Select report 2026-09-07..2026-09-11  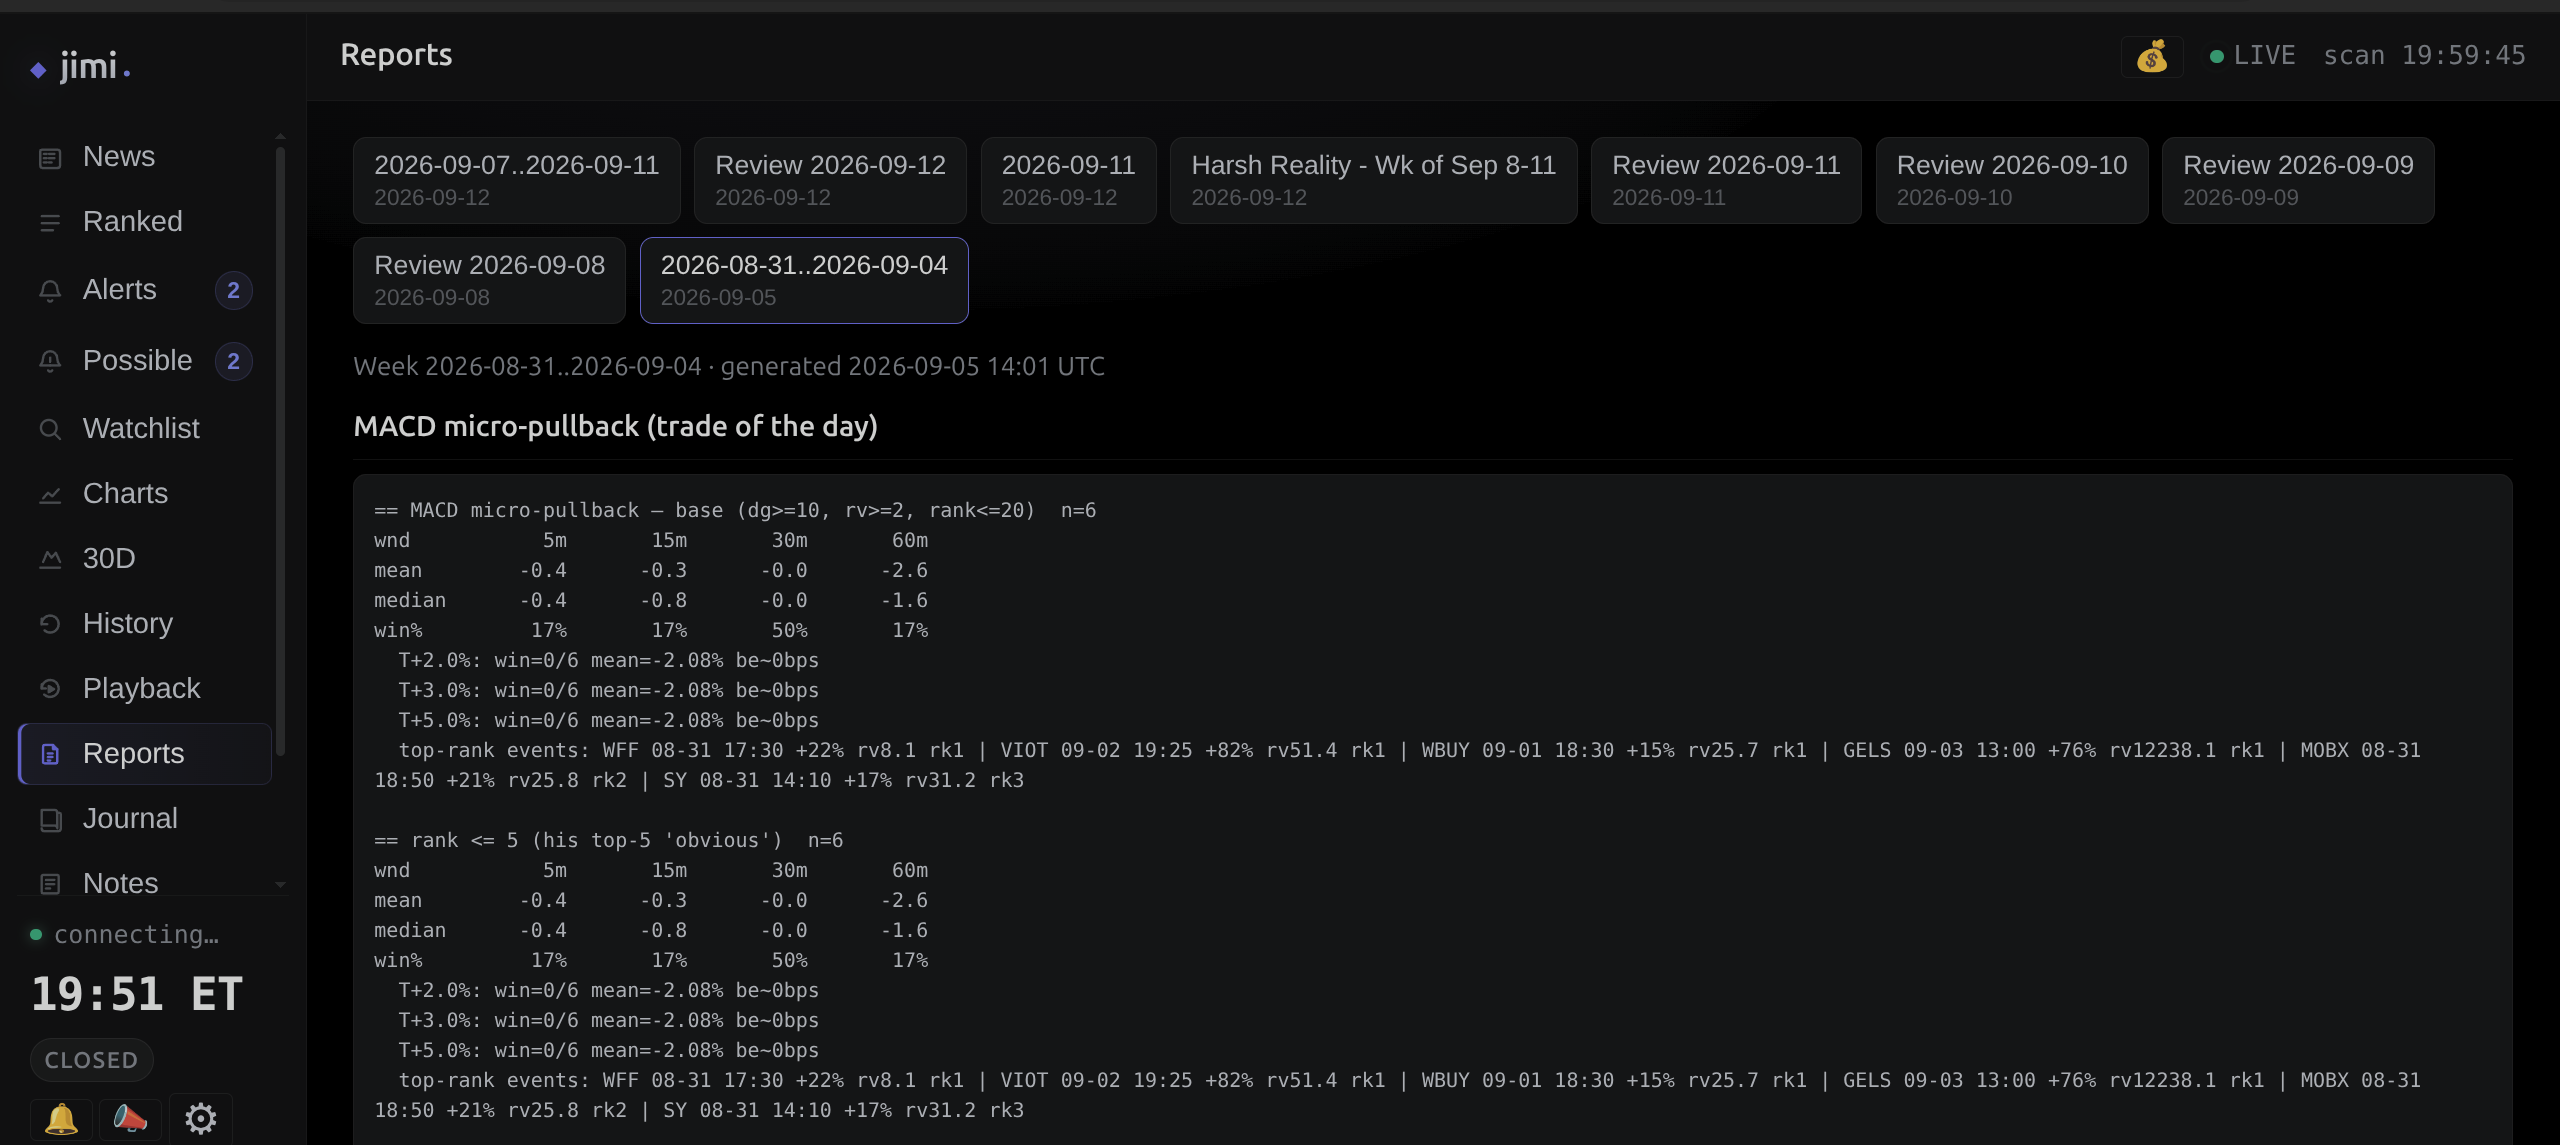tap(516, 180)
